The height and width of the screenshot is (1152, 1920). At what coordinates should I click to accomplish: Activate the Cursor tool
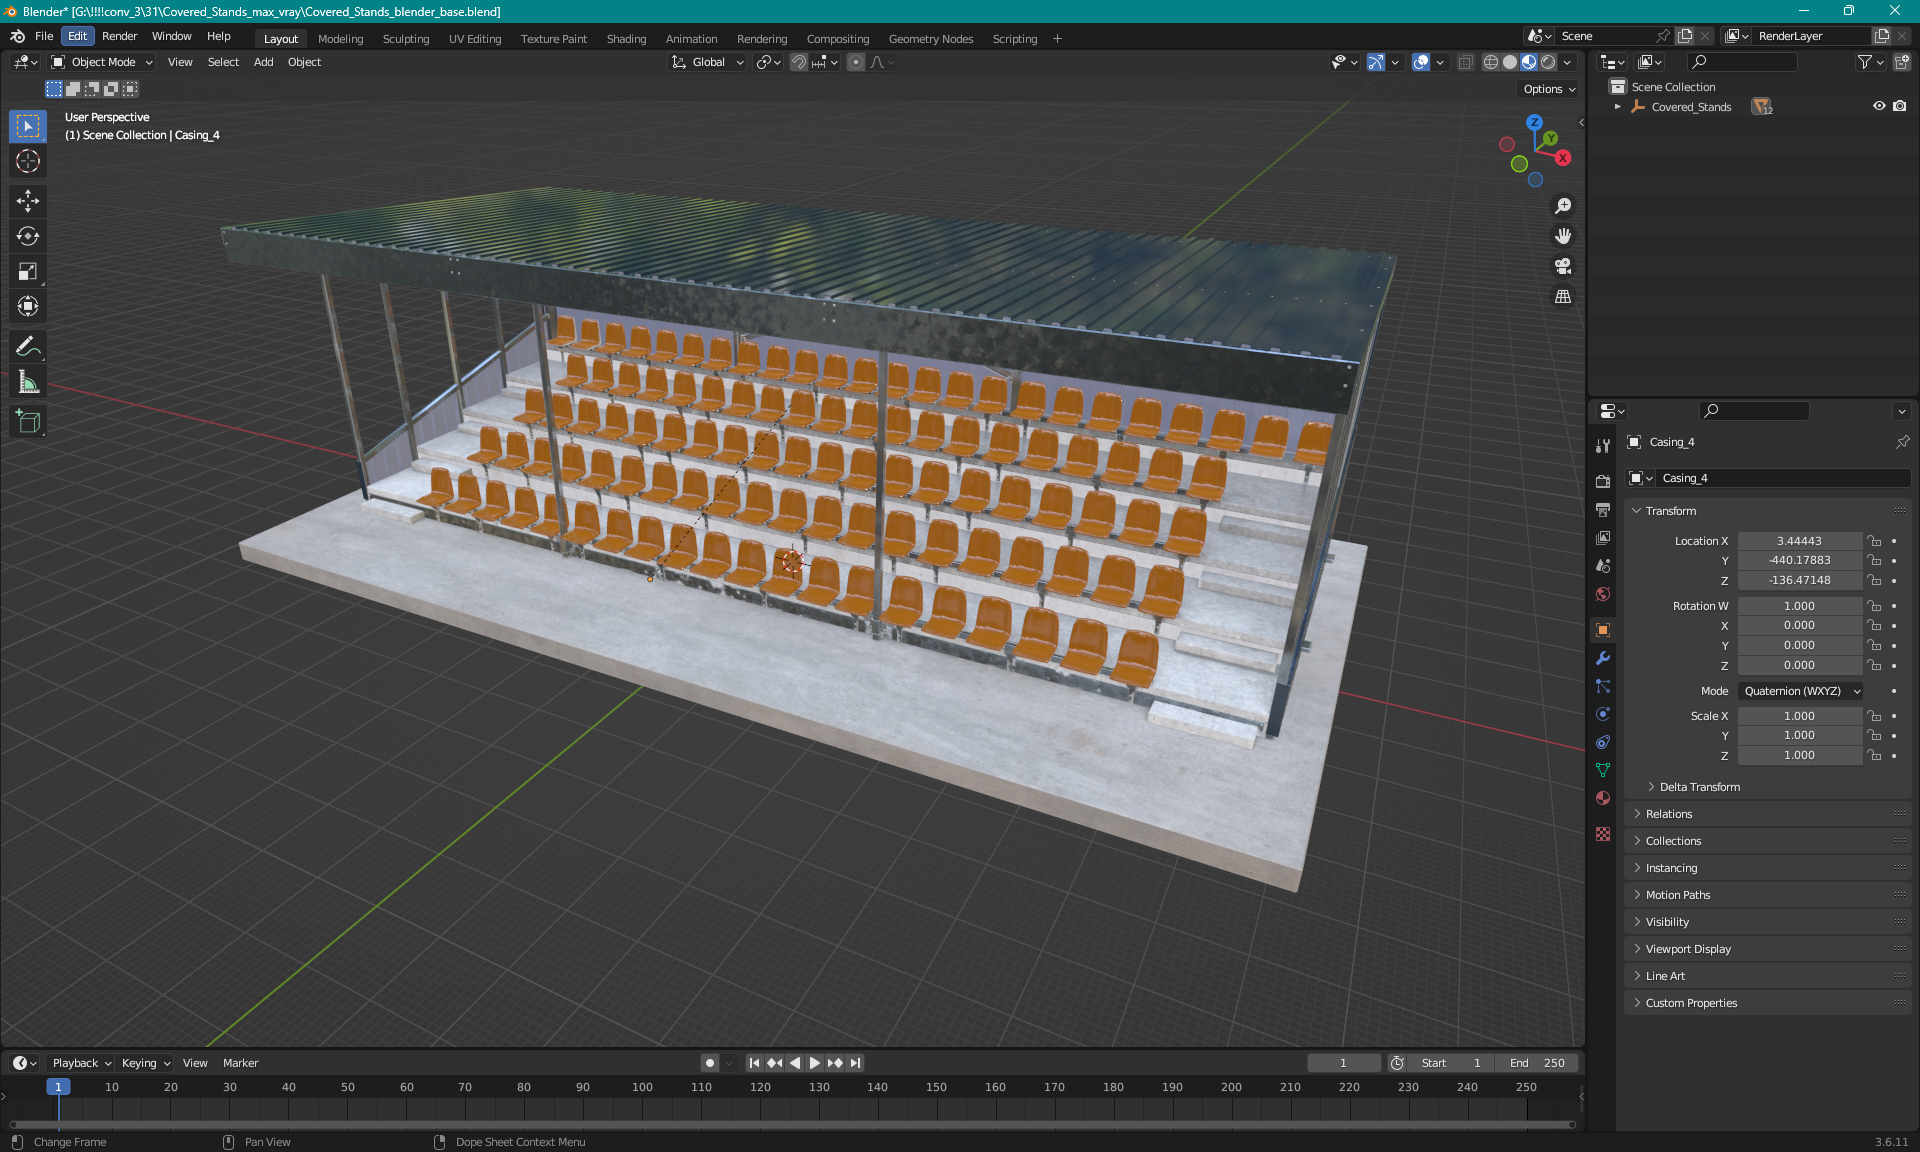(28, 161)
